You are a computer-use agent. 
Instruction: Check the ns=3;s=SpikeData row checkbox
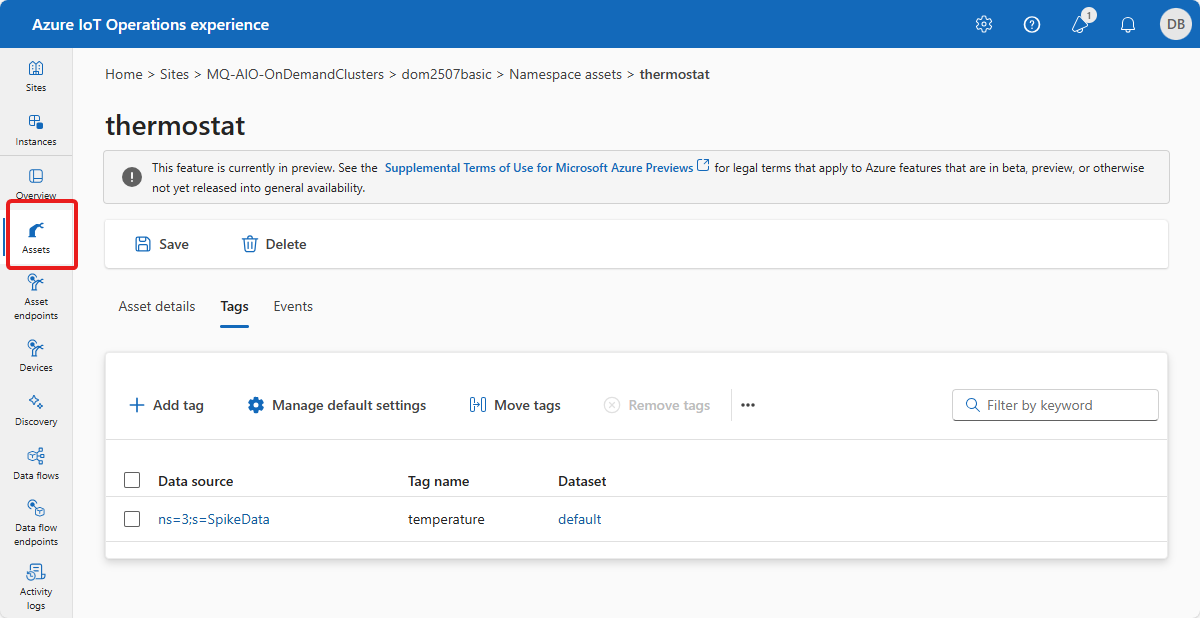(x=132, y=519)
